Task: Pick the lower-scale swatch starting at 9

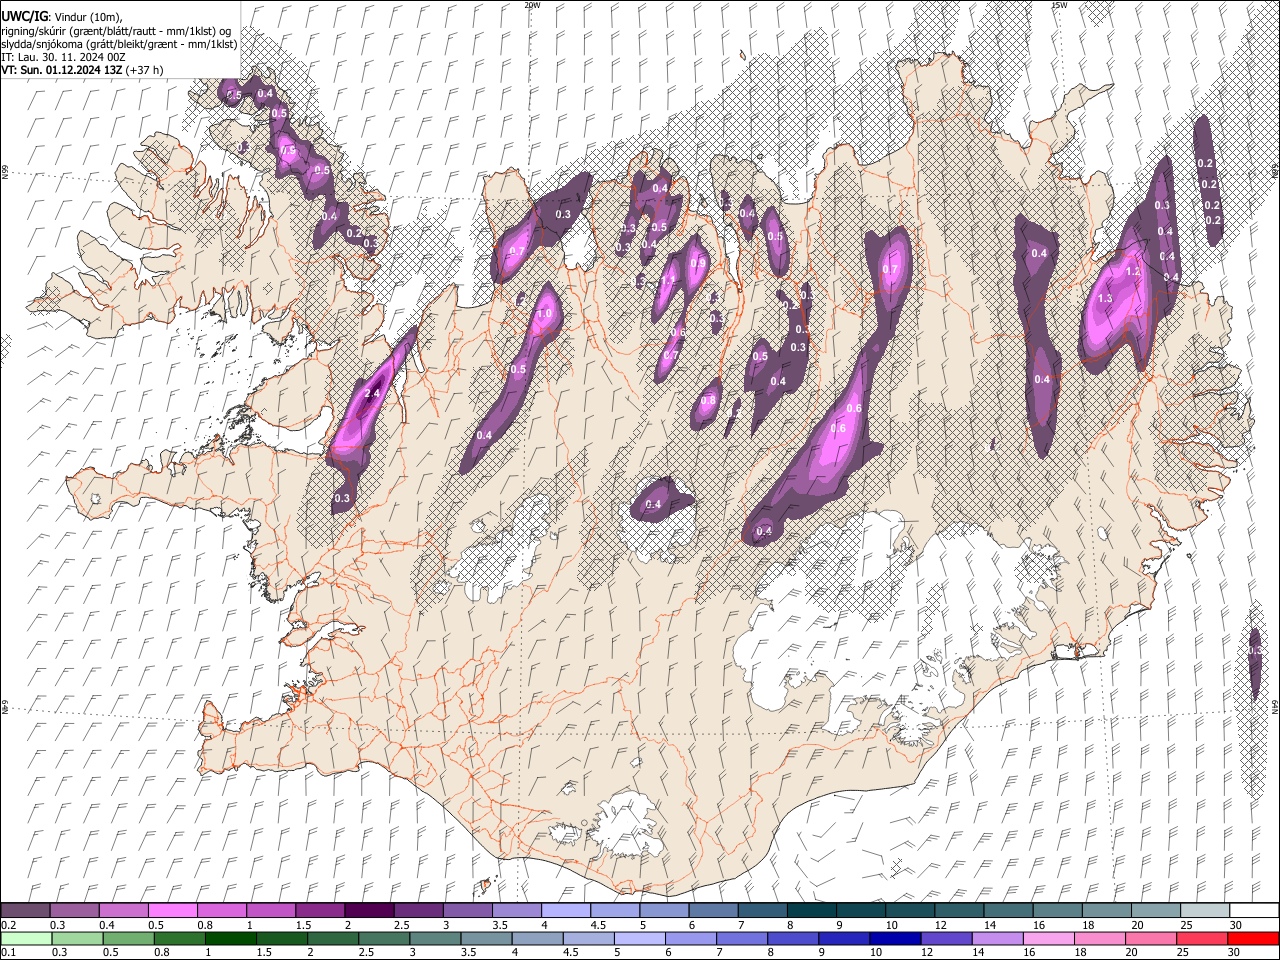Action: [843, 938]
